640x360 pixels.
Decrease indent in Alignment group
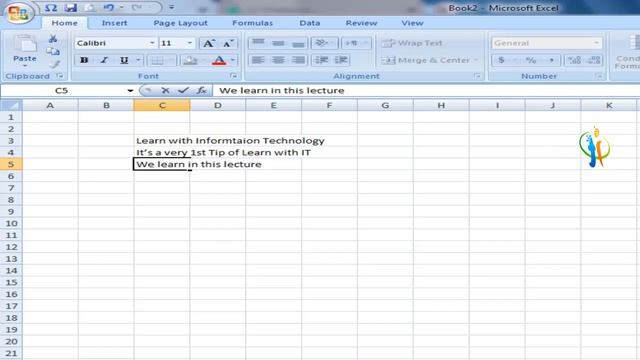(321, 60)
